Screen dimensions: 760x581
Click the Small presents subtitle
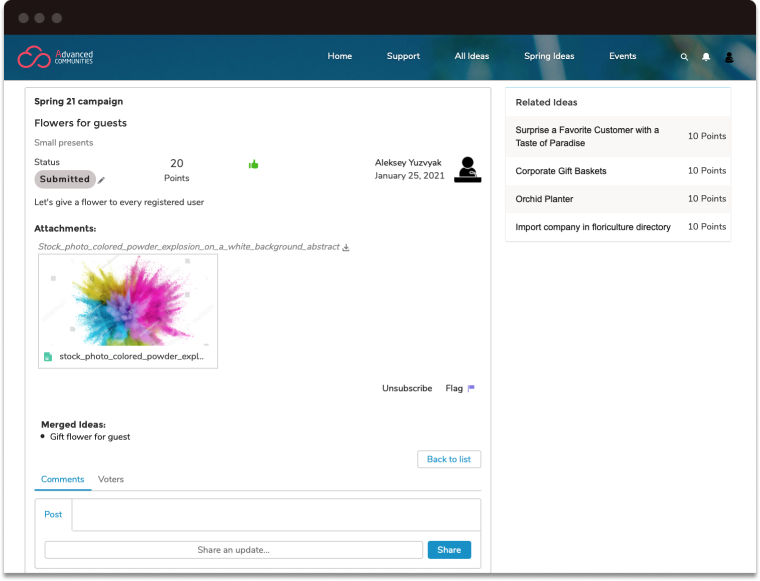tap(63, 143)
